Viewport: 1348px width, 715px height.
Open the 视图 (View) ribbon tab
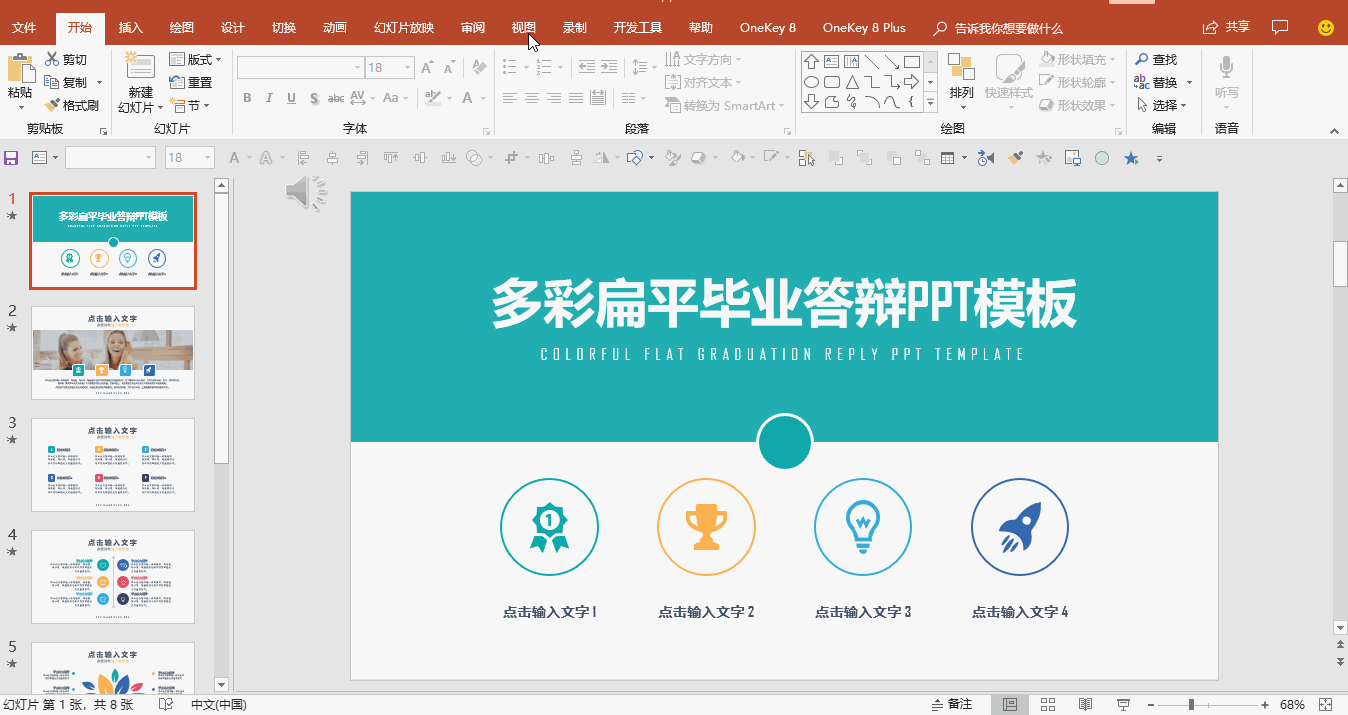click(x=523, y=27)
